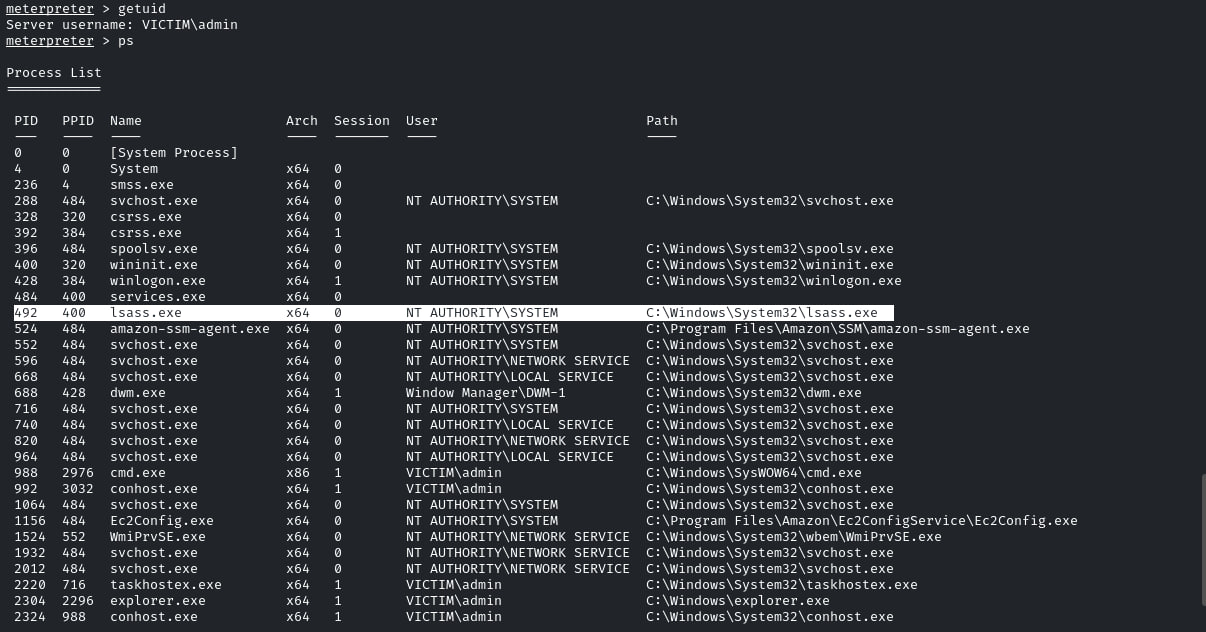Select the '[System Process]' name entry
This screenshot has height=632, width=1206.
coord(174,153)
